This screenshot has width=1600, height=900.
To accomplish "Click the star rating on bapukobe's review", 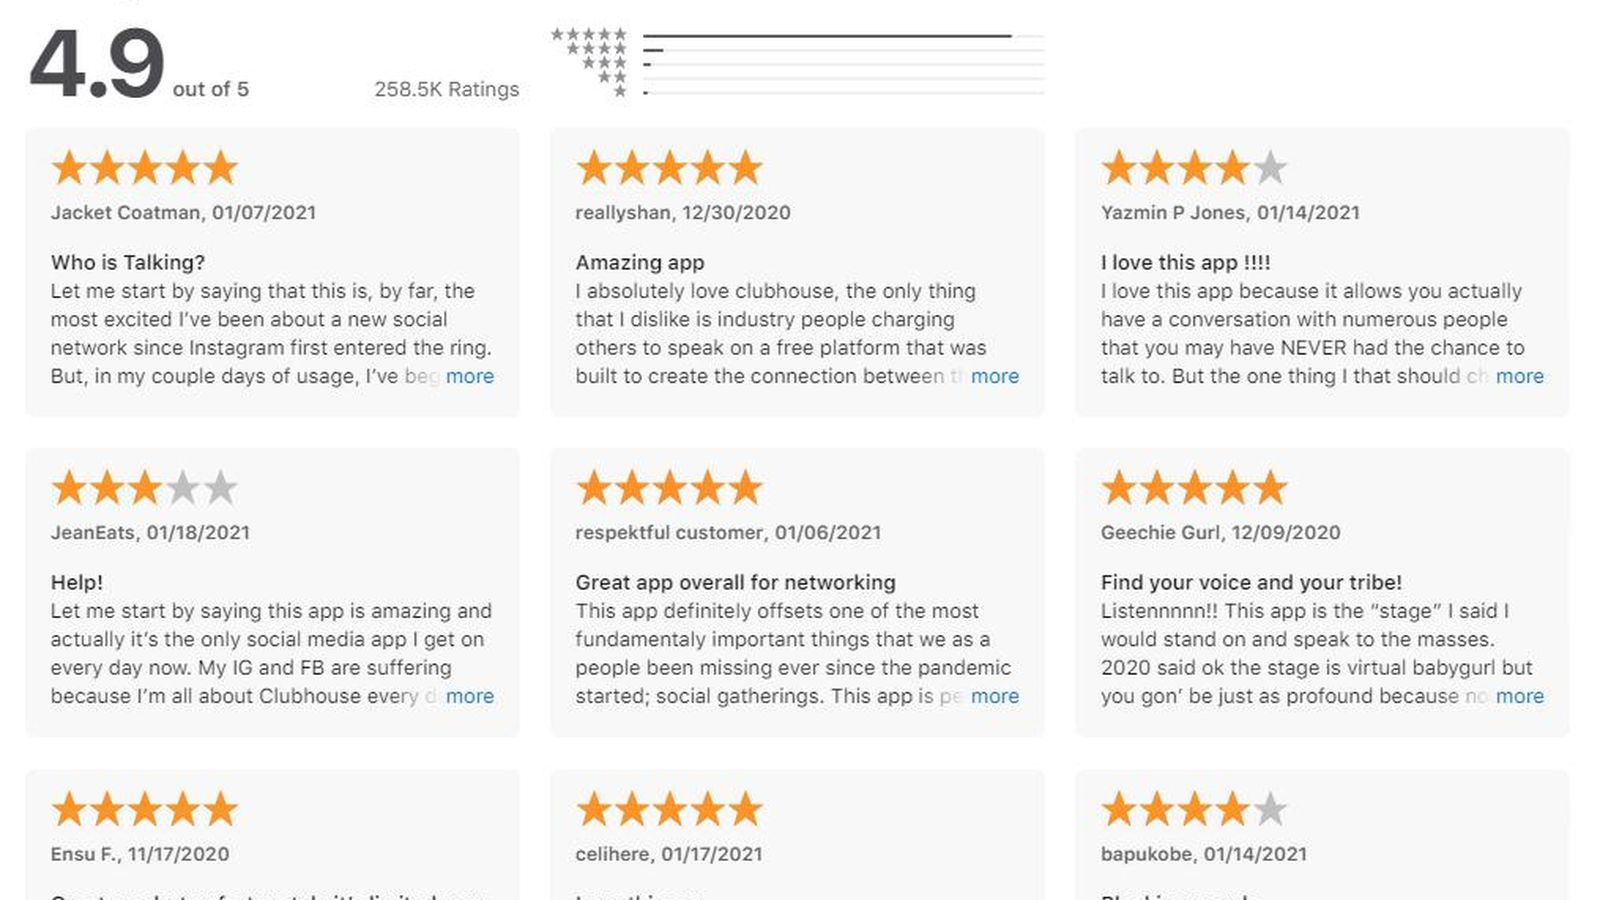I will pos(1194,809).
